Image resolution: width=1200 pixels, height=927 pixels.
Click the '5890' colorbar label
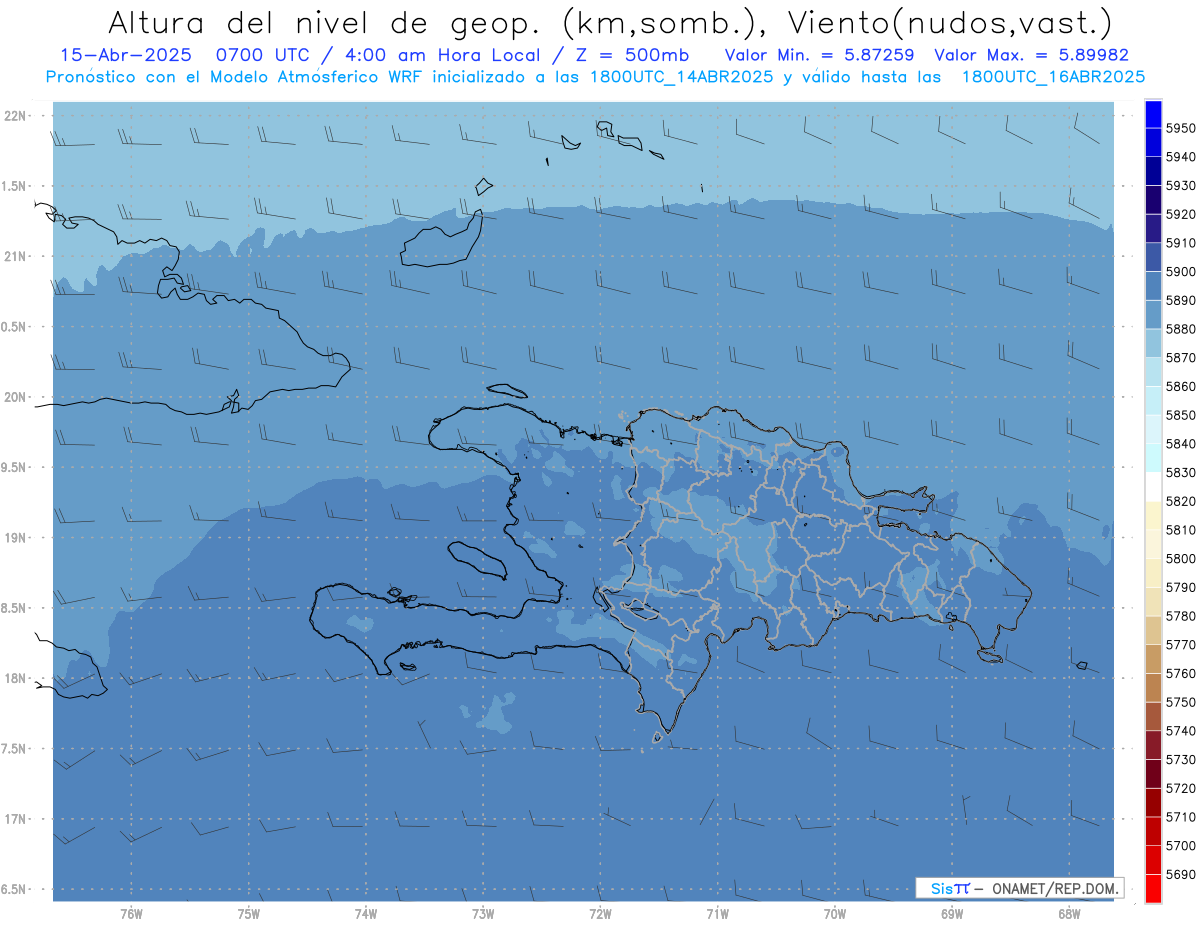point(1180,301)
